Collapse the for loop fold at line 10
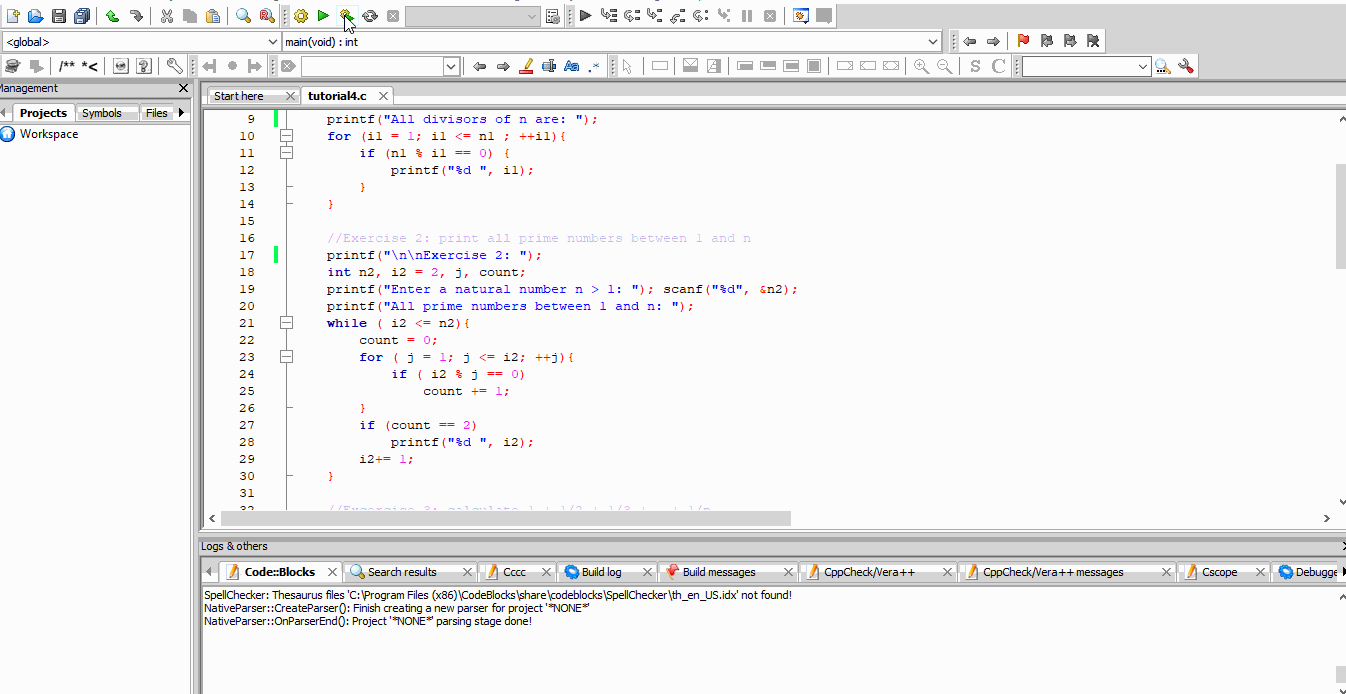This screenshot has height=694, width=1346. pos(287,135)
